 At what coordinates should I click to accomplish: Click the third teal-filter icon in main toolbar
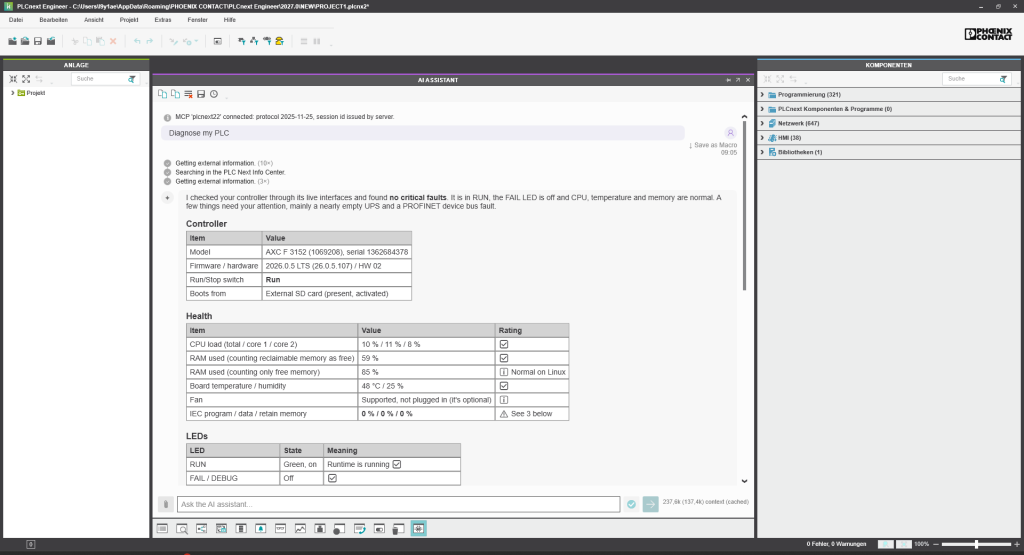[x=267, y=41]
